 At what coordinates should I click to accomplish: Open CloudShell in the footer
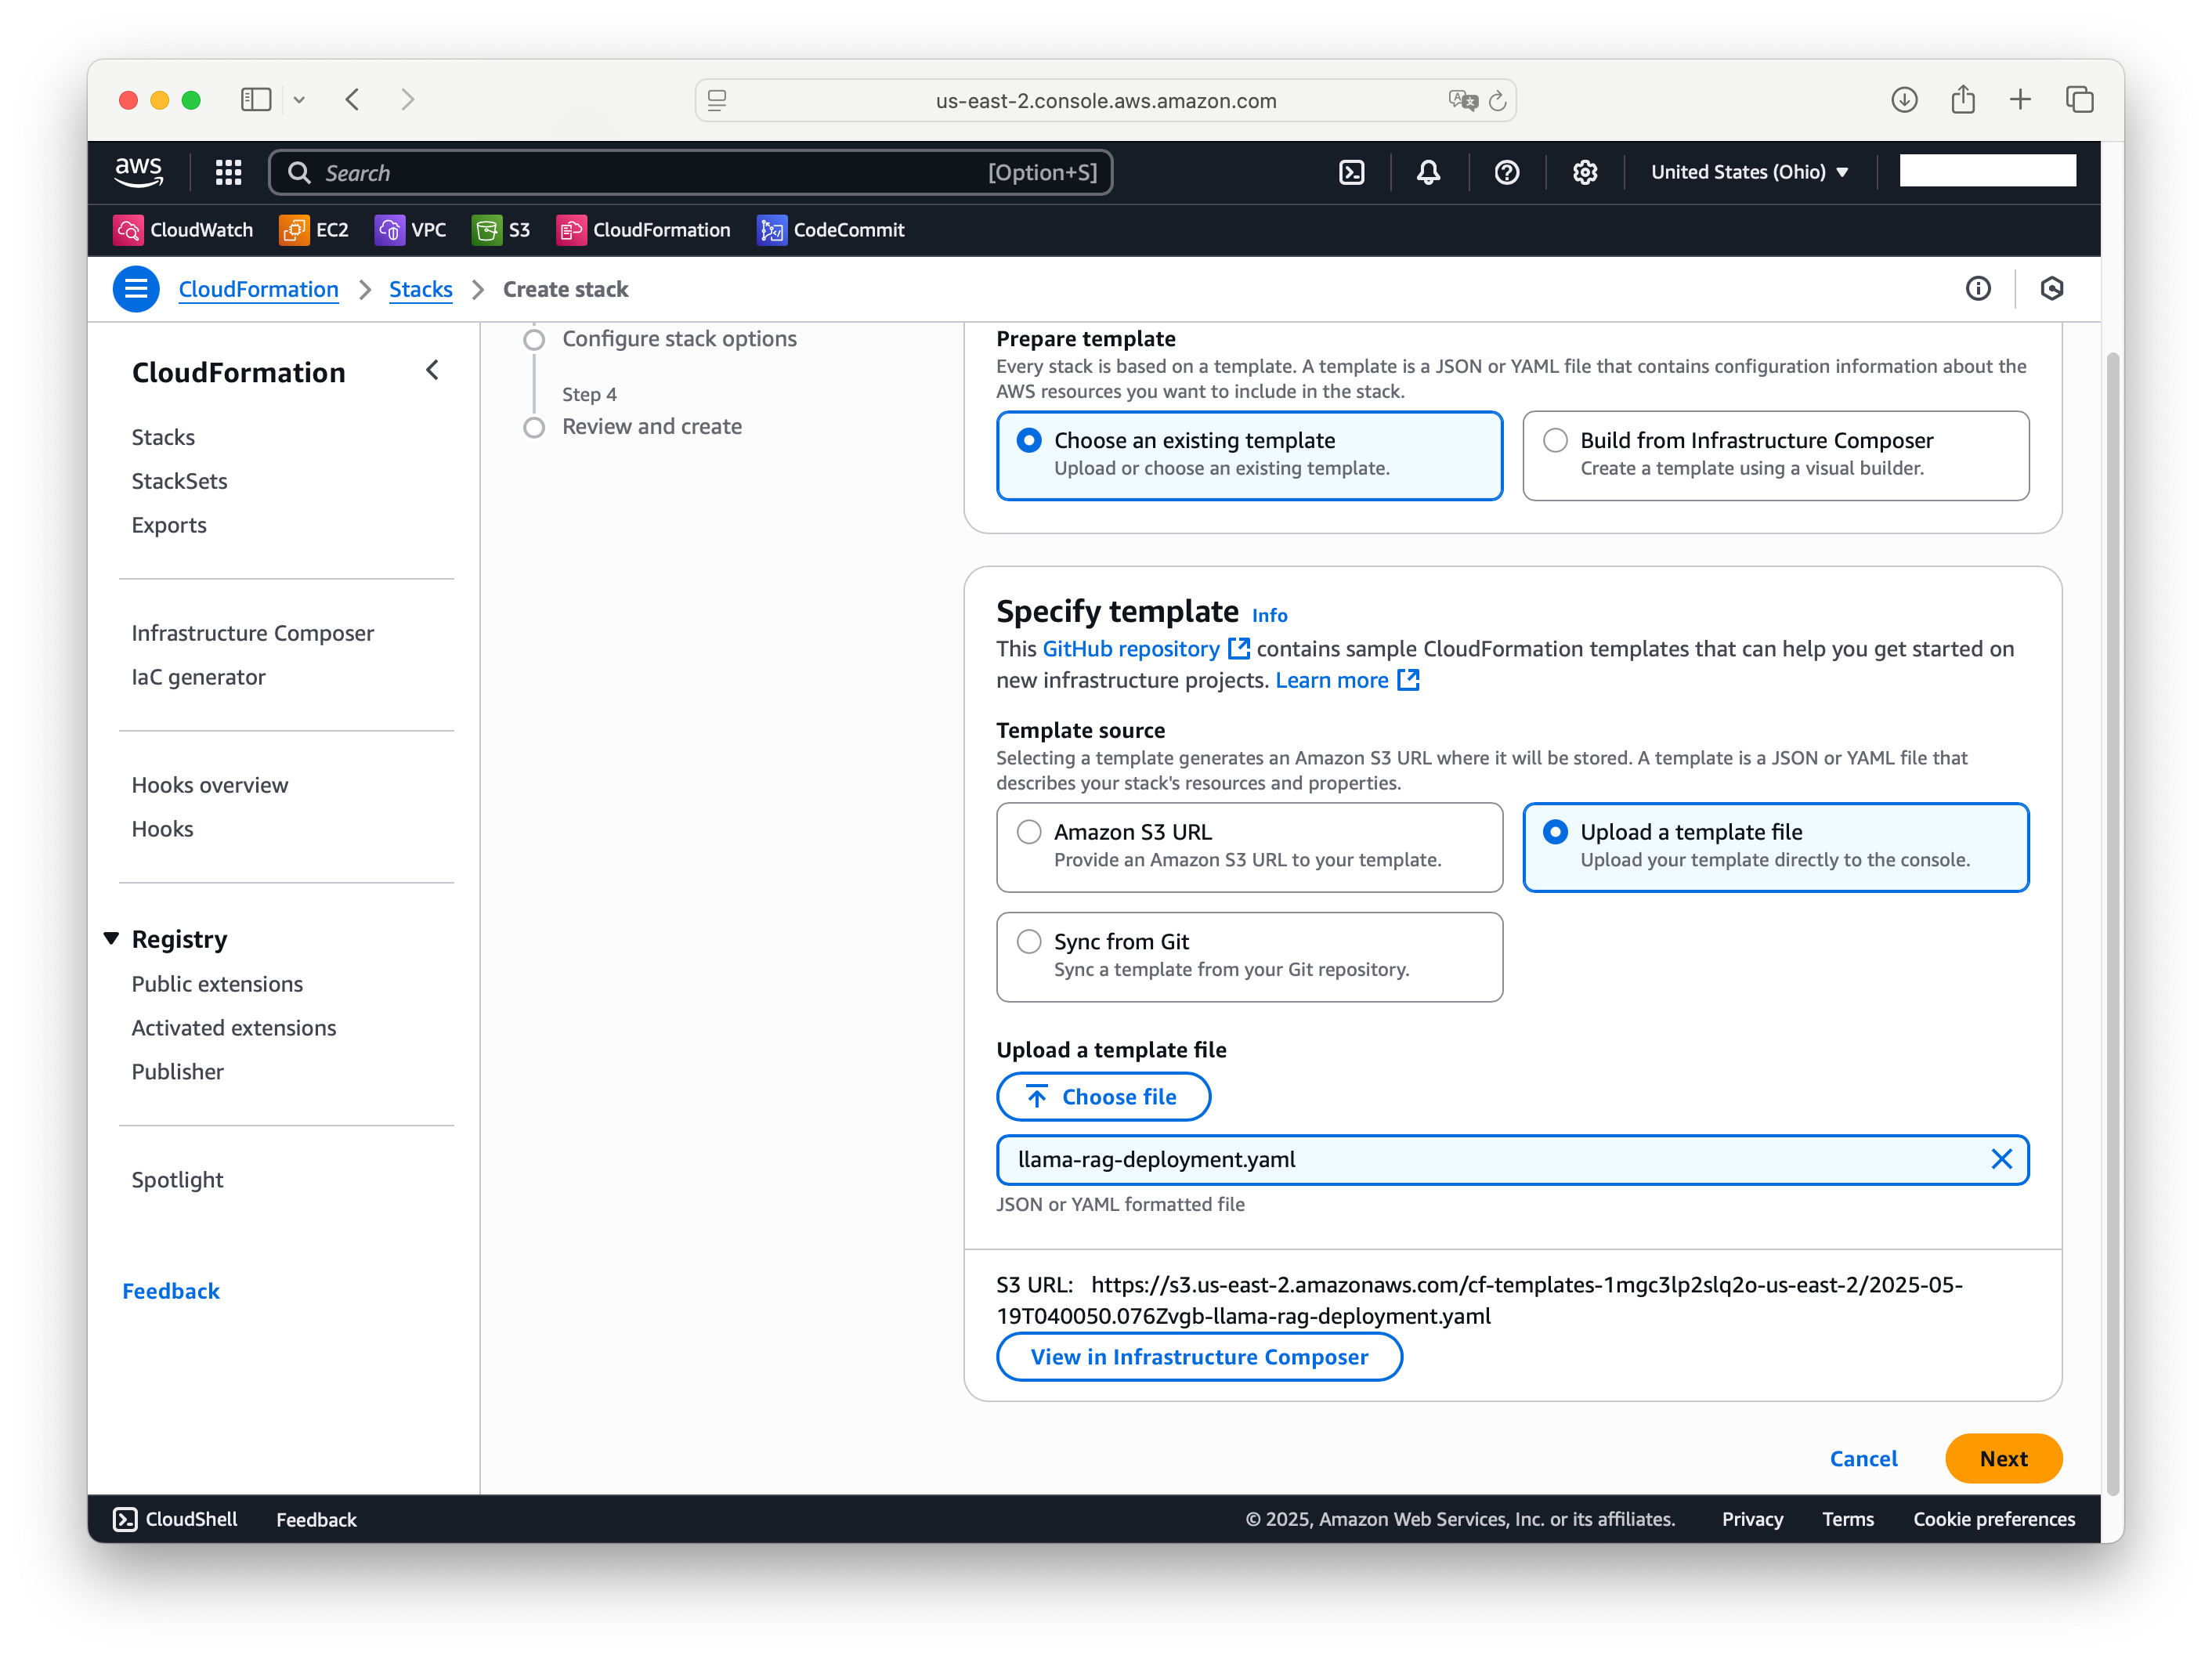pyautogui.click(x=175, y=1519)
